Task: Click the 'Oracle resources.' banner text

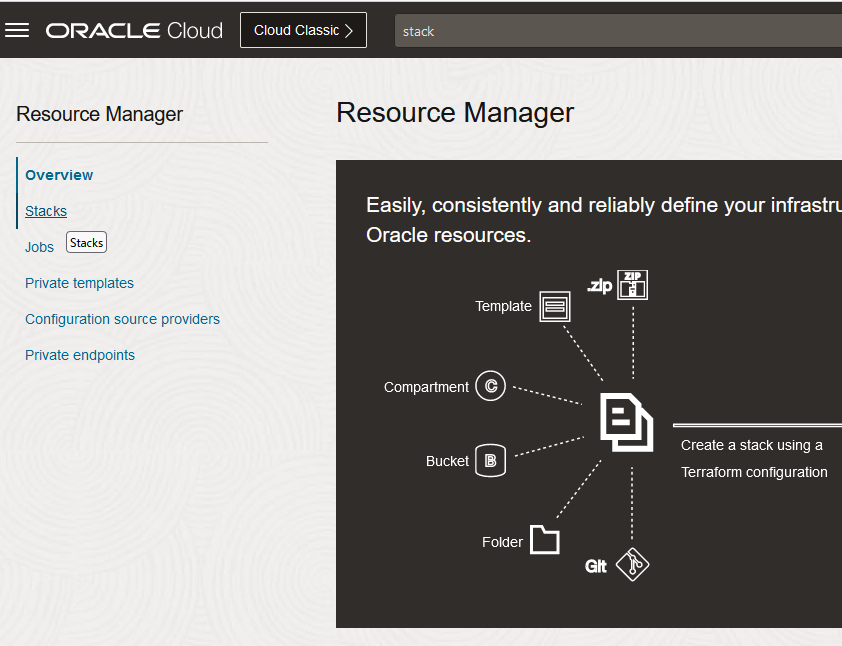Action: [x=448, y=235]
